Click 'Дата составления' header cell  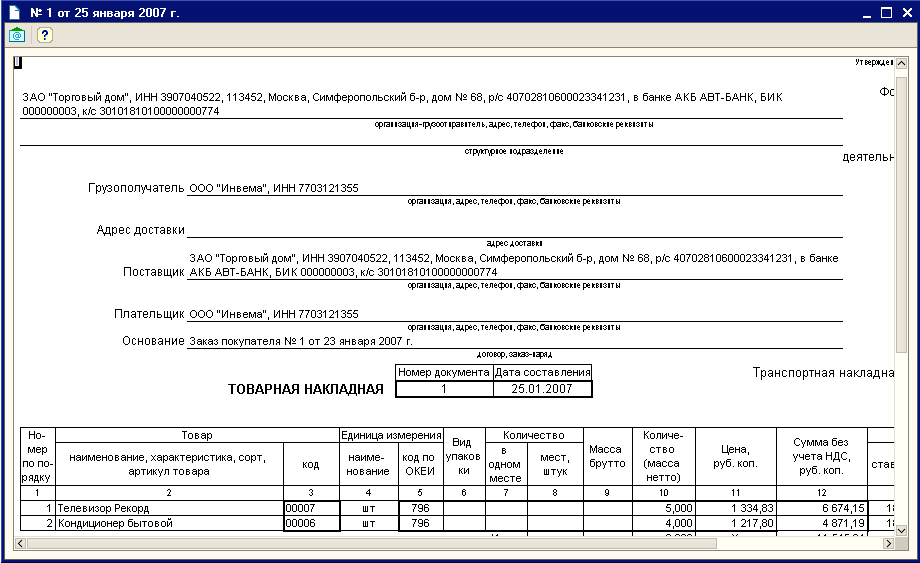tap(542, 372)
